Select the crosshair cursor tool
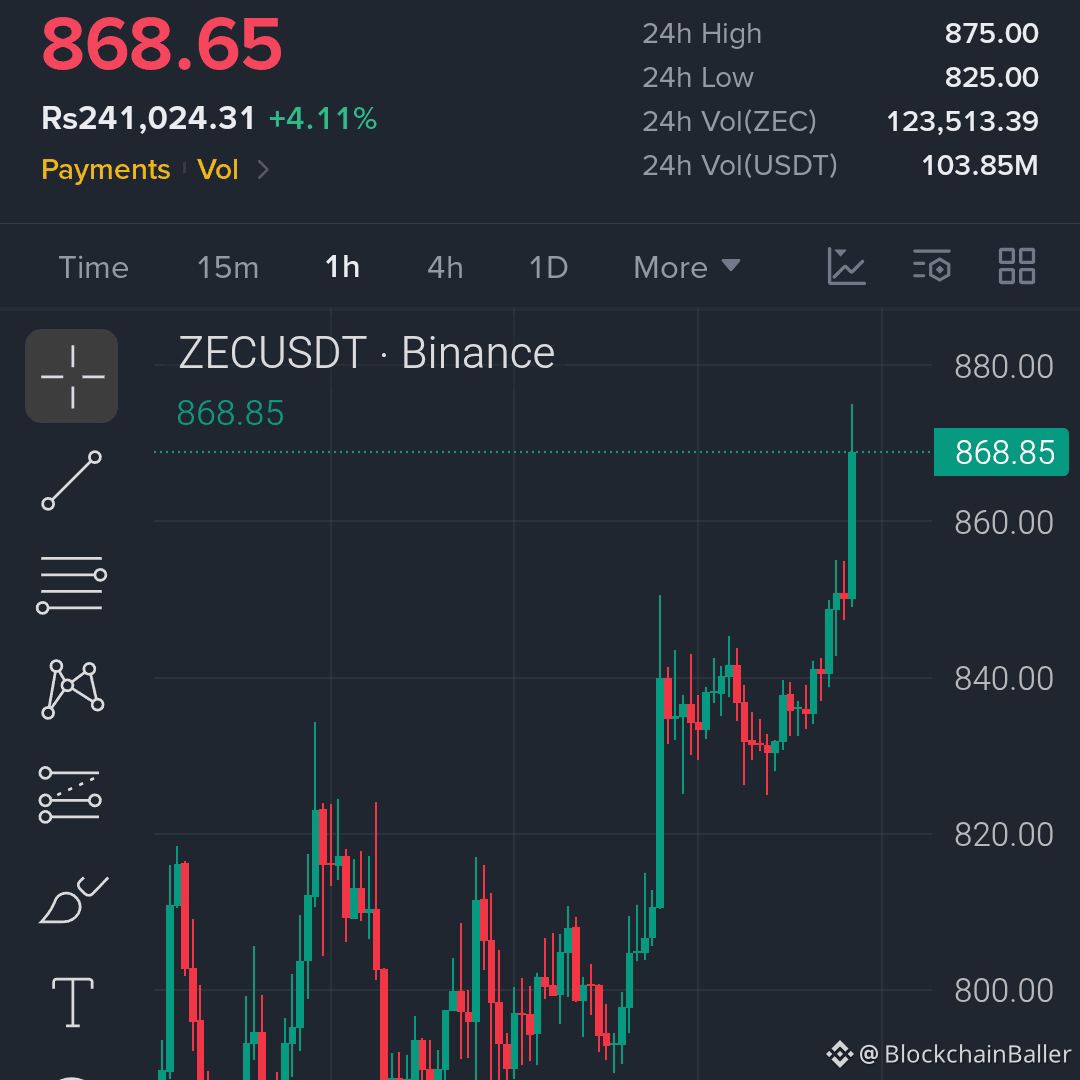 tap(72, 376)
